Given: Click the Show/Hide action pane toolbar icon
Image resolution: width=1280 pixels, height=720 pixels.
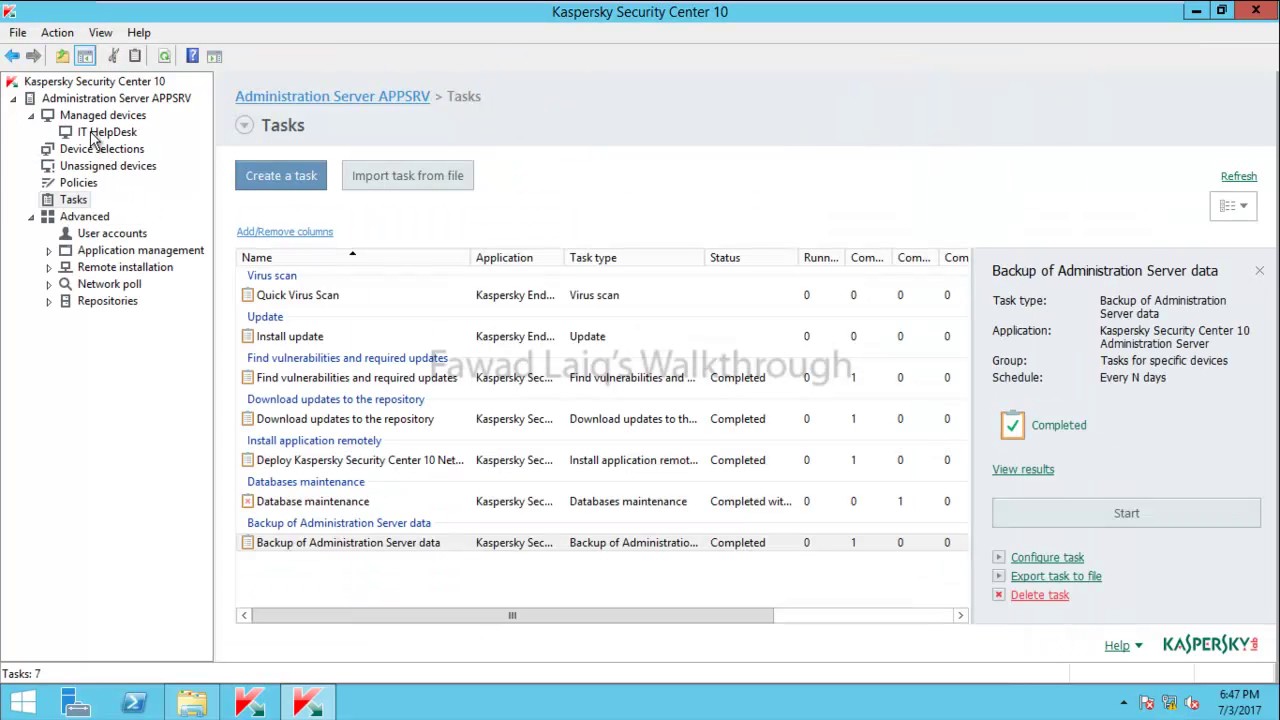Looking at the screenshot, I should click(214, 56).
